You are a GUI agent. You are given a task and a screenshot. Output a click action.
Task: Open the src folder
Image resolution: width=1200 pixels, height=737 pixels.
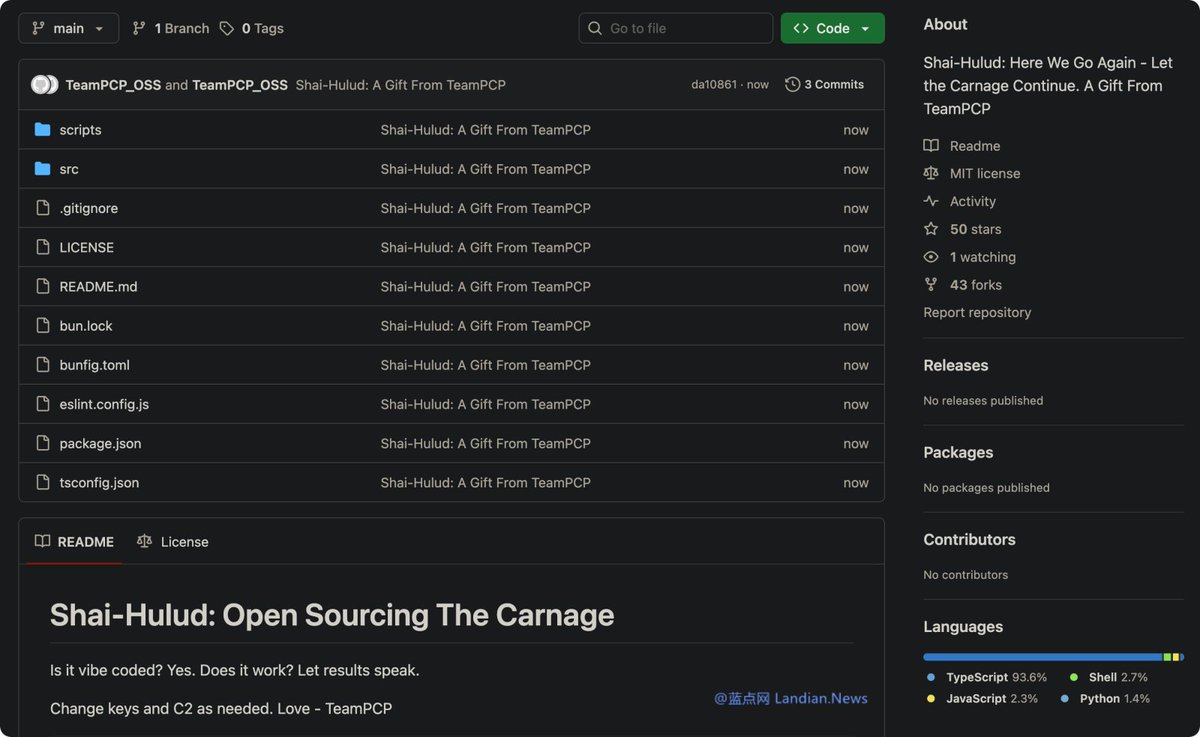[69, 169]
